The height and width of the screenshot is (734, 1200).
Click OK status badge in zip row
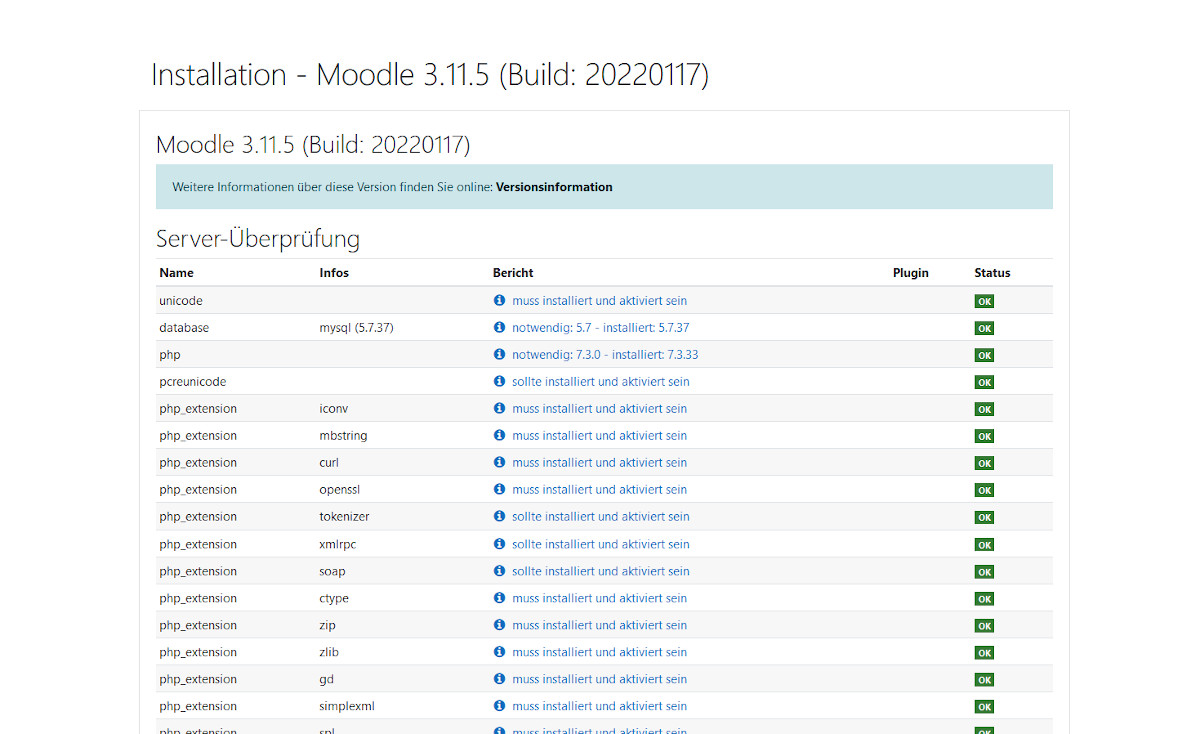click(x=984, y=626)
